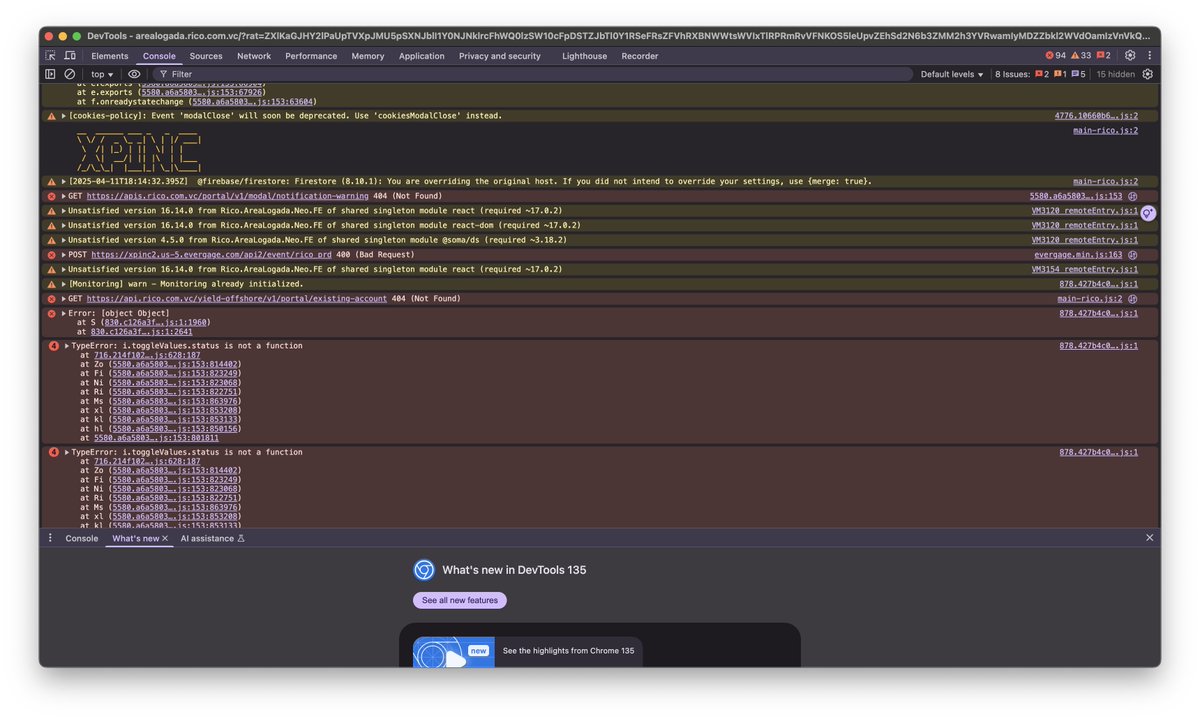Create a live expression with eye icon
This screenshot has width=1200, height=719.
[134, 74]
